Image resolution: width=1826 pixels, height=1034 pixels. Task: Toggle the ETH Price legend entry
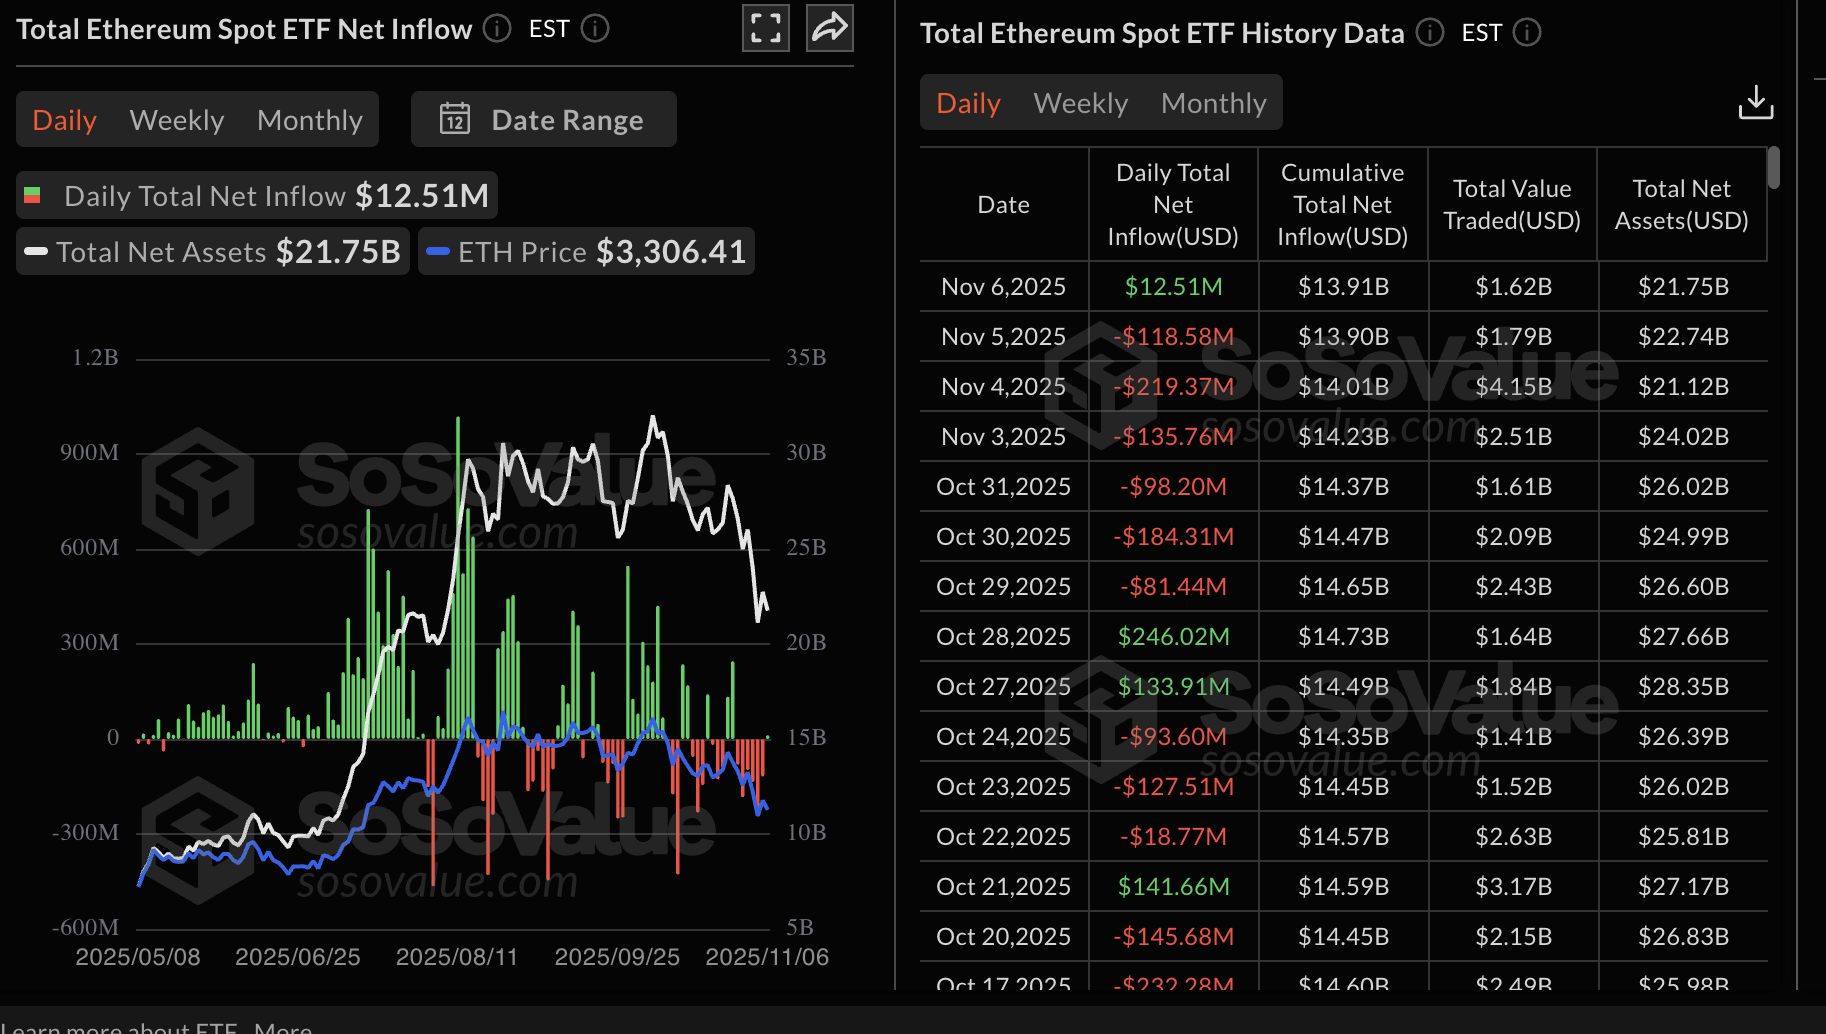point(585,251)
